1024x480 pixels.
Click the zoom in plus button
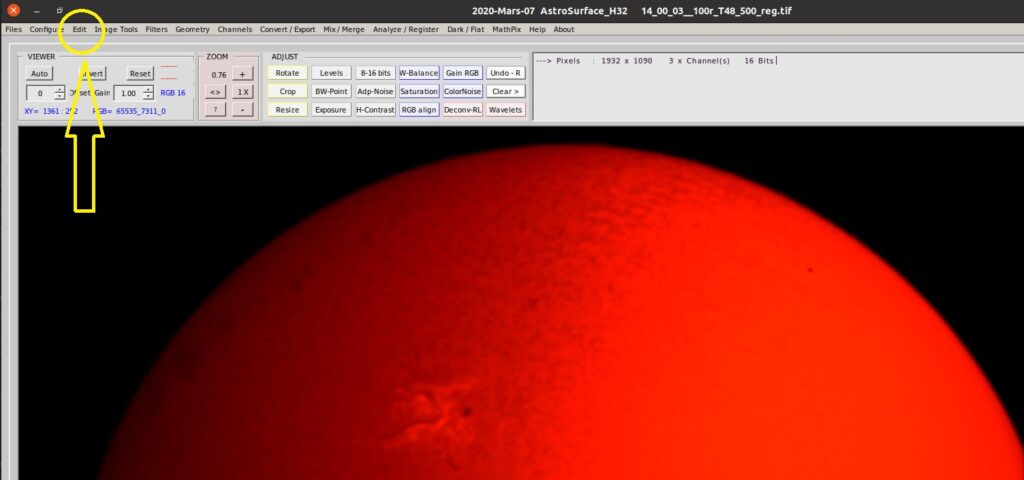(x=242, y=74)
